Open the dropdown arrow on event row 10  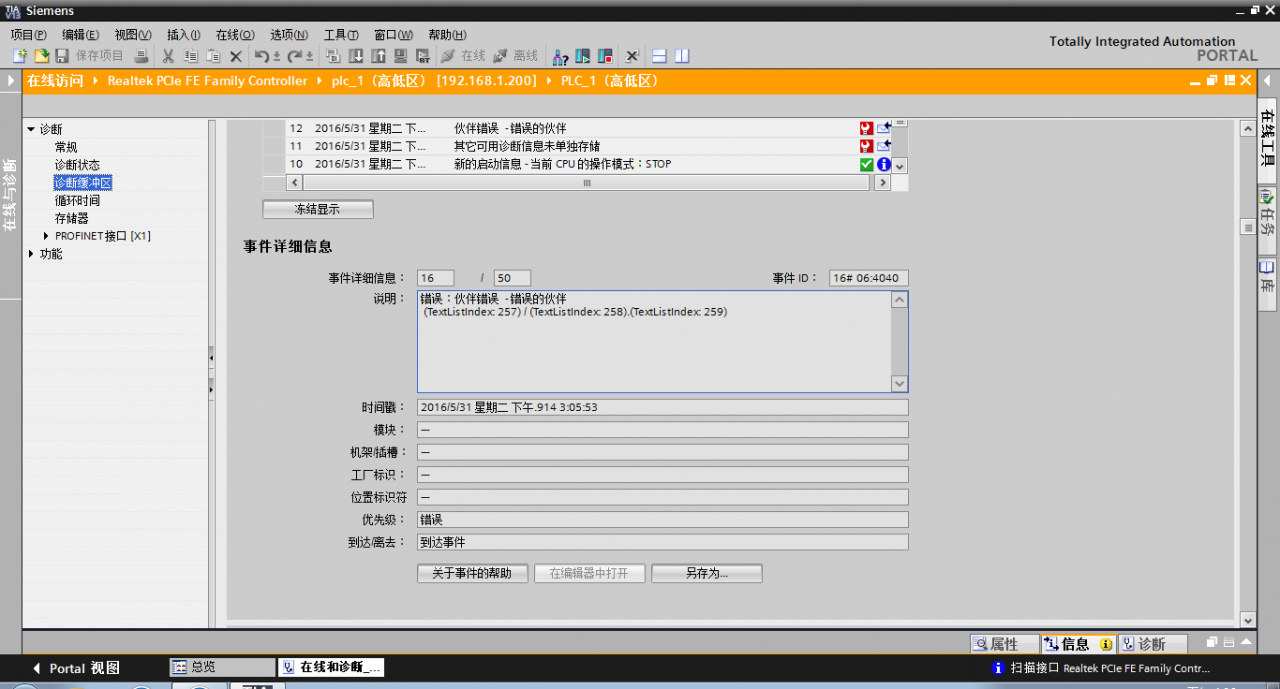click(897, 164)
